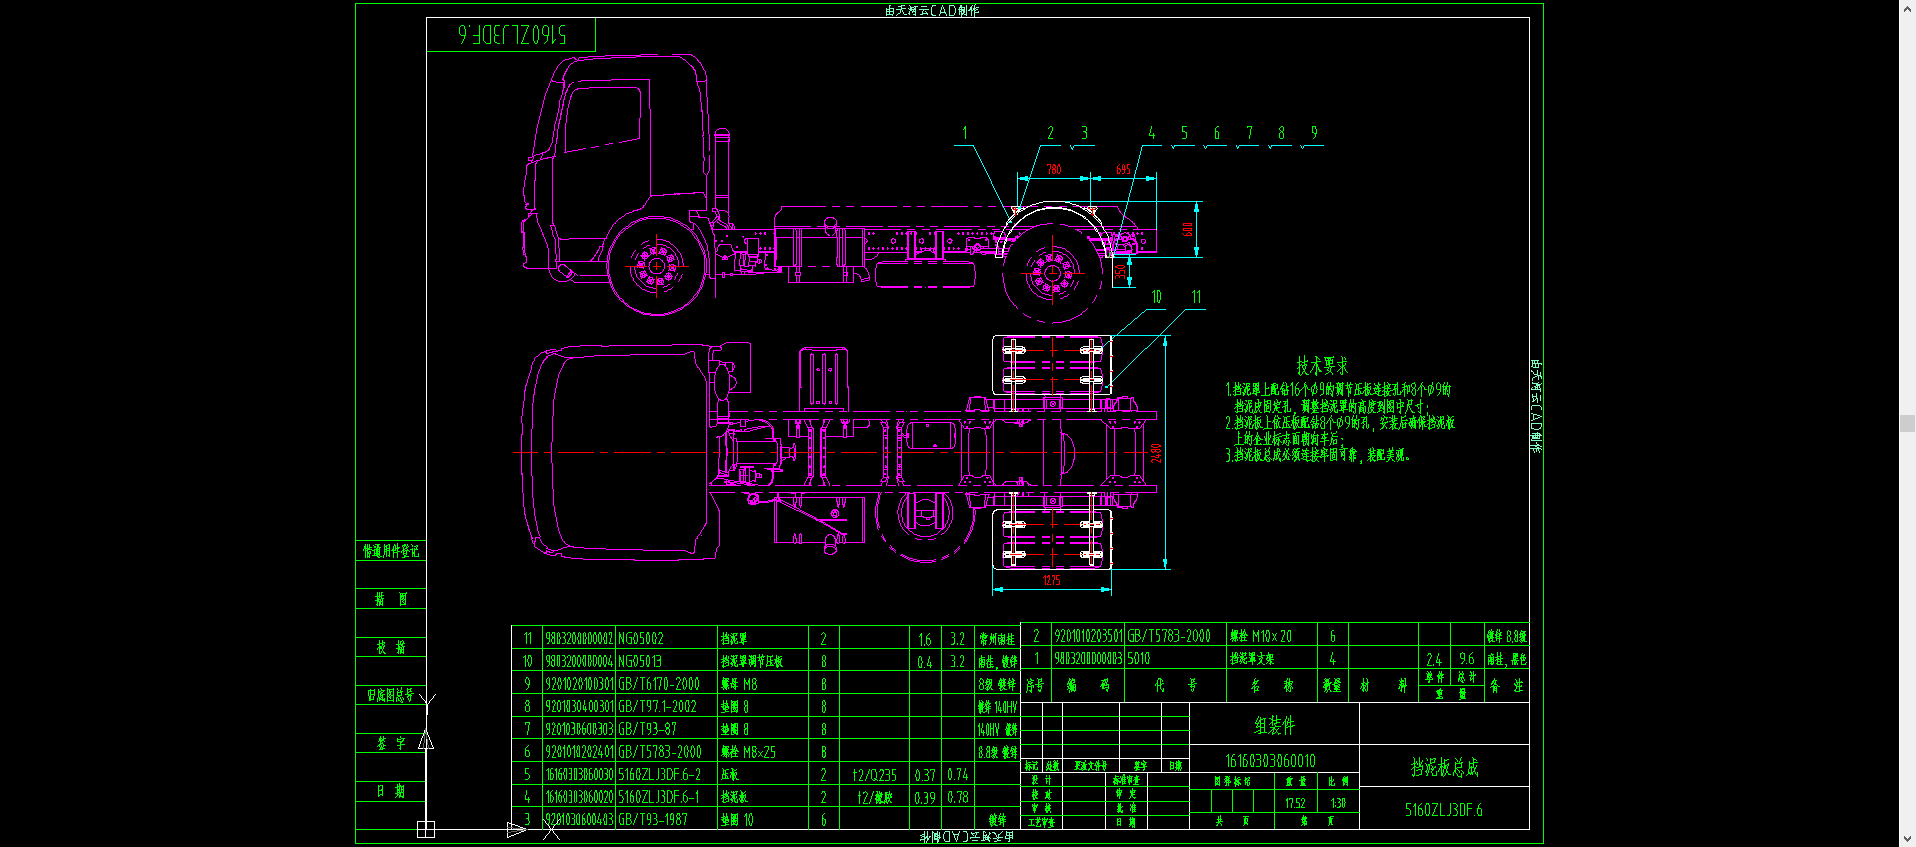
Task: Click the "代号" column header
Action: [x=1175, y=686]
